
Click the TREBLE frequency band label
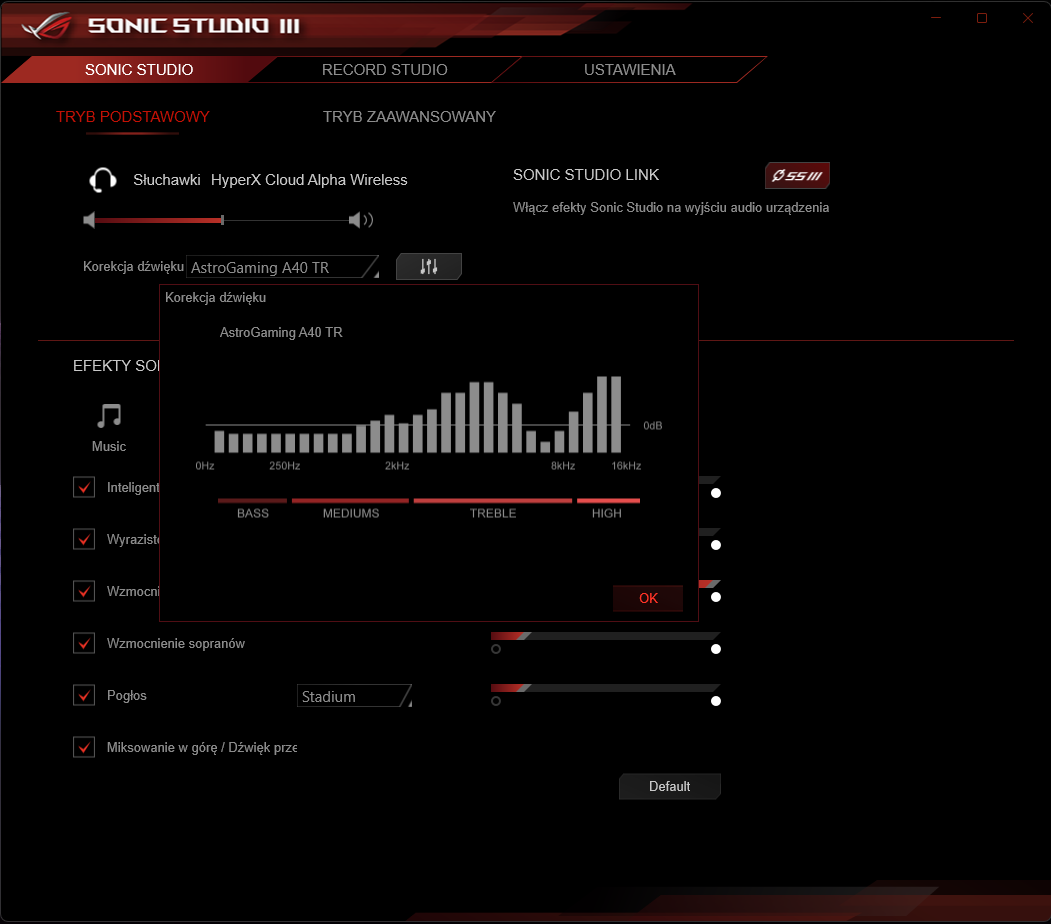[493, 513]
